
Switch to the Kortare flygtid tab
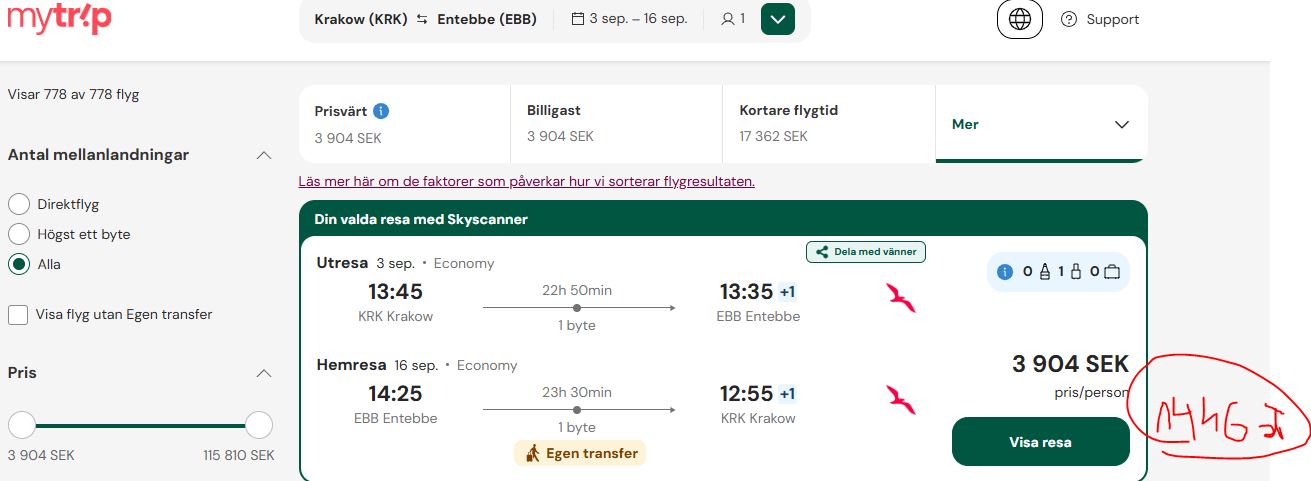click(828, 124)
